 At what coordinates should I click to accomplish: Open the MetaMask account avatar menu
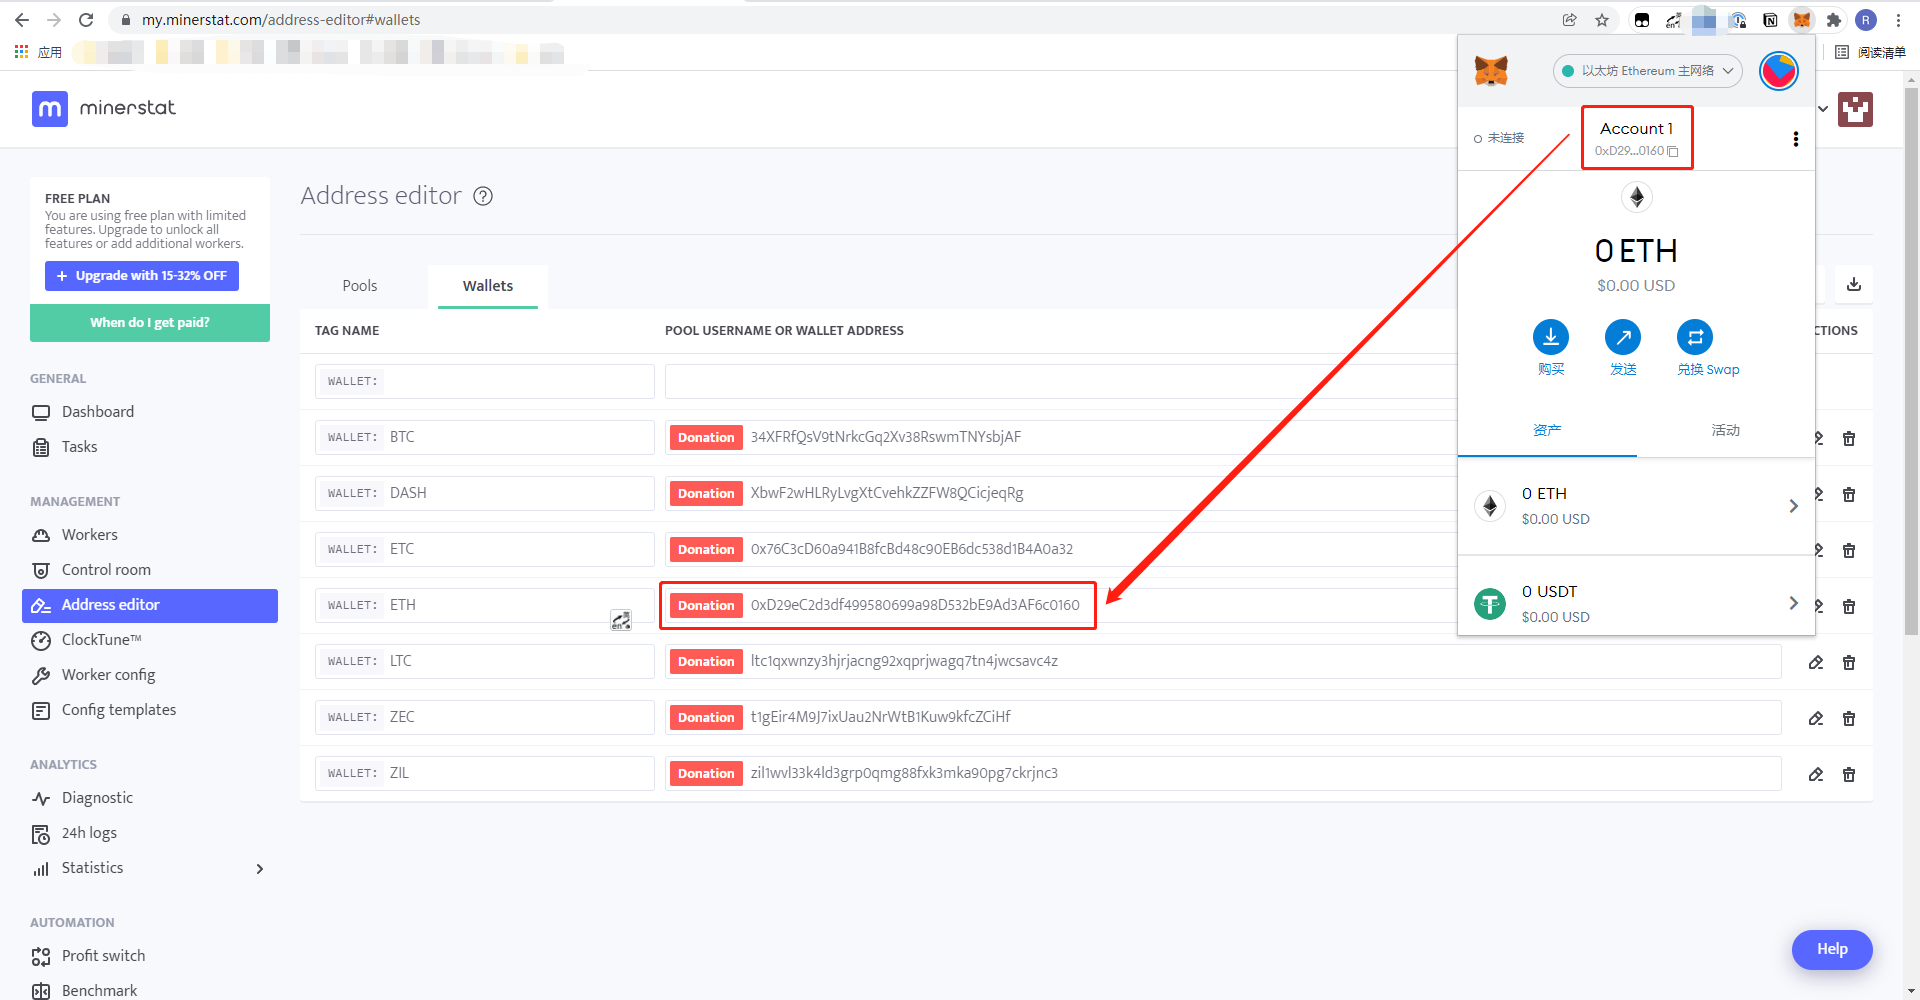(x=1779, y=71)
